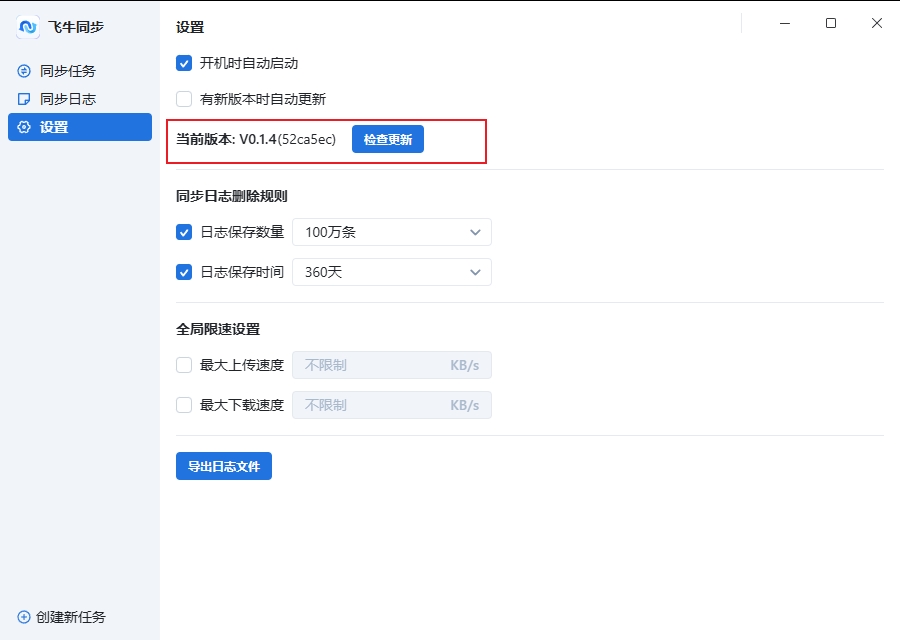Uncheck the 日志保存时间 checkbox
Screen dimensions: 900x640
pos(184,272)
